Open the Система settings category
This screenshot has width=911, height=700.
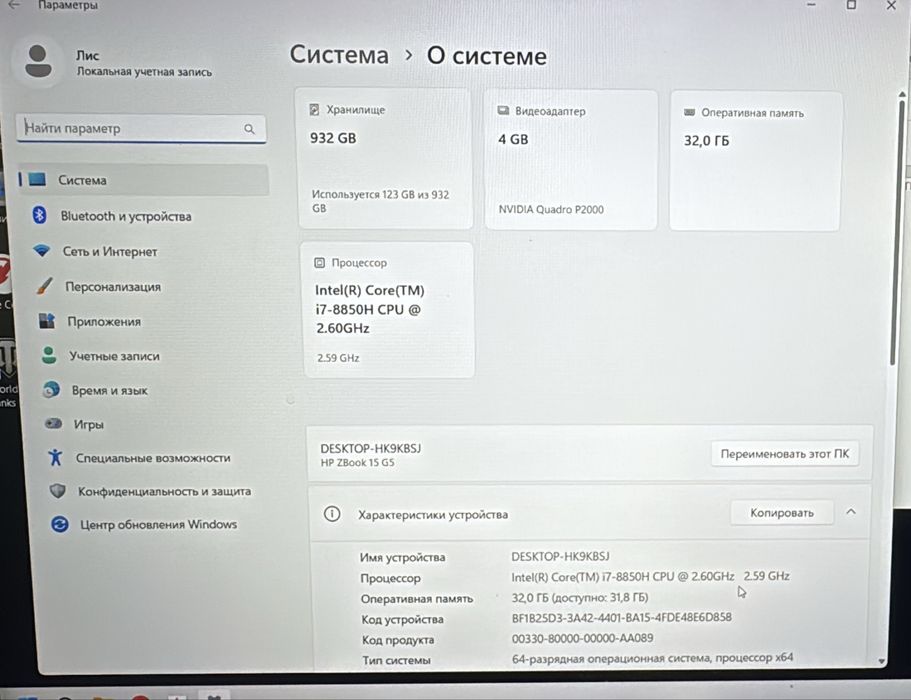(x=144, y=180)
